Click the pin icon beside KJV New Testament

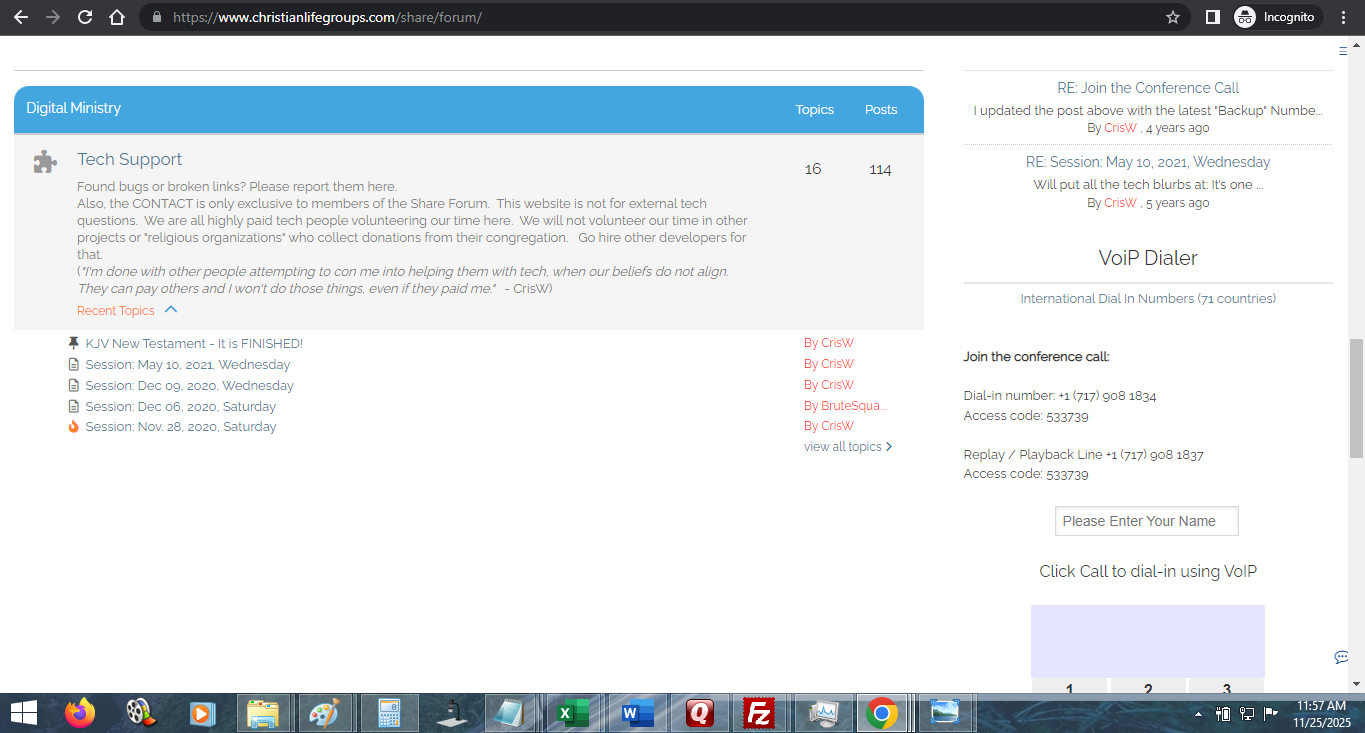pos(73,343)
